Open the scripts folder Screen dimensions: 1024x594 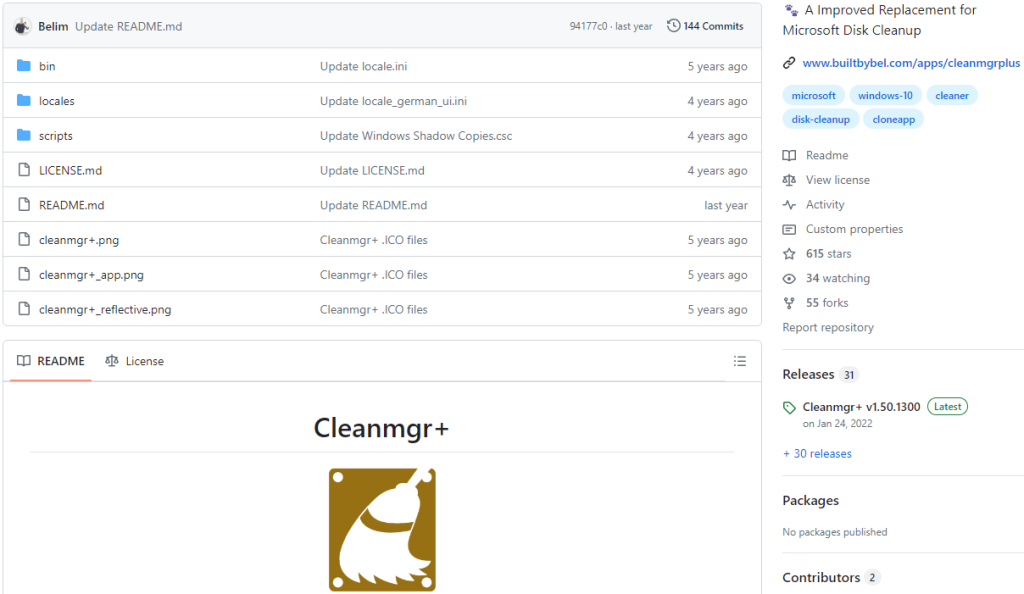[56, 135]
